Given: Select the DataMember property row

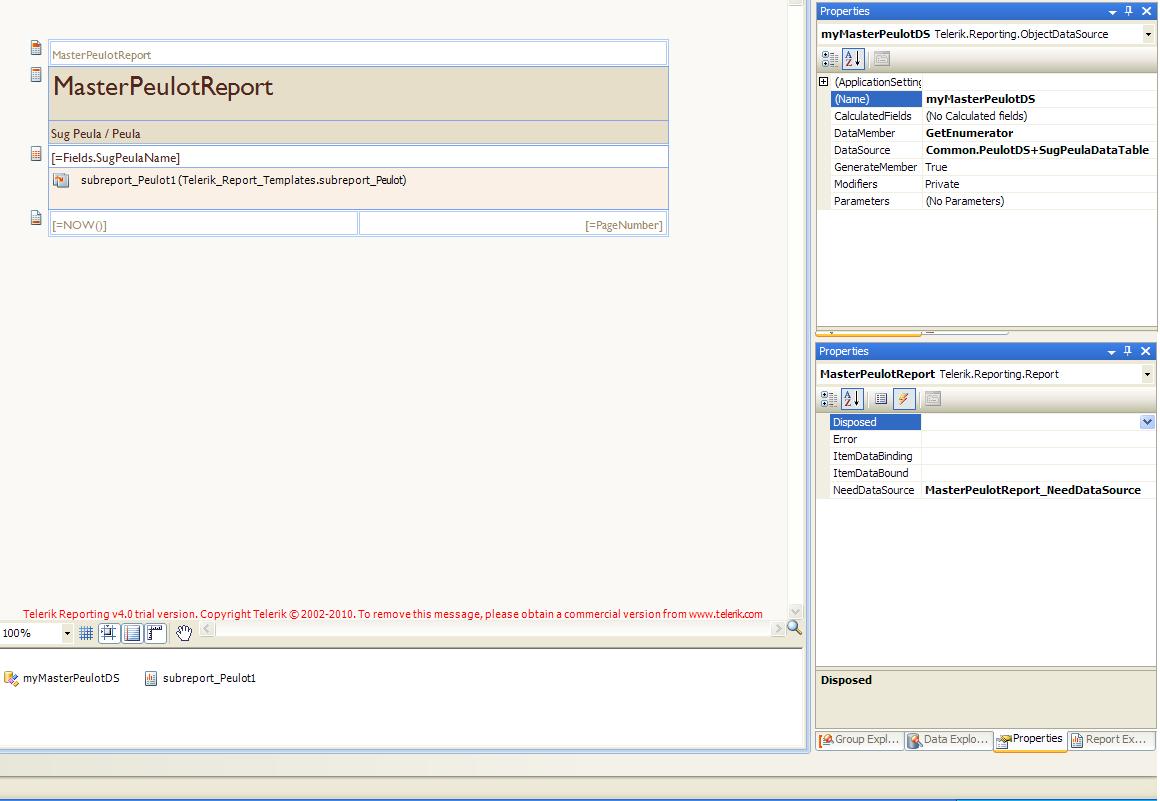Looking at the screenshot, I should (x=993, y=133).
